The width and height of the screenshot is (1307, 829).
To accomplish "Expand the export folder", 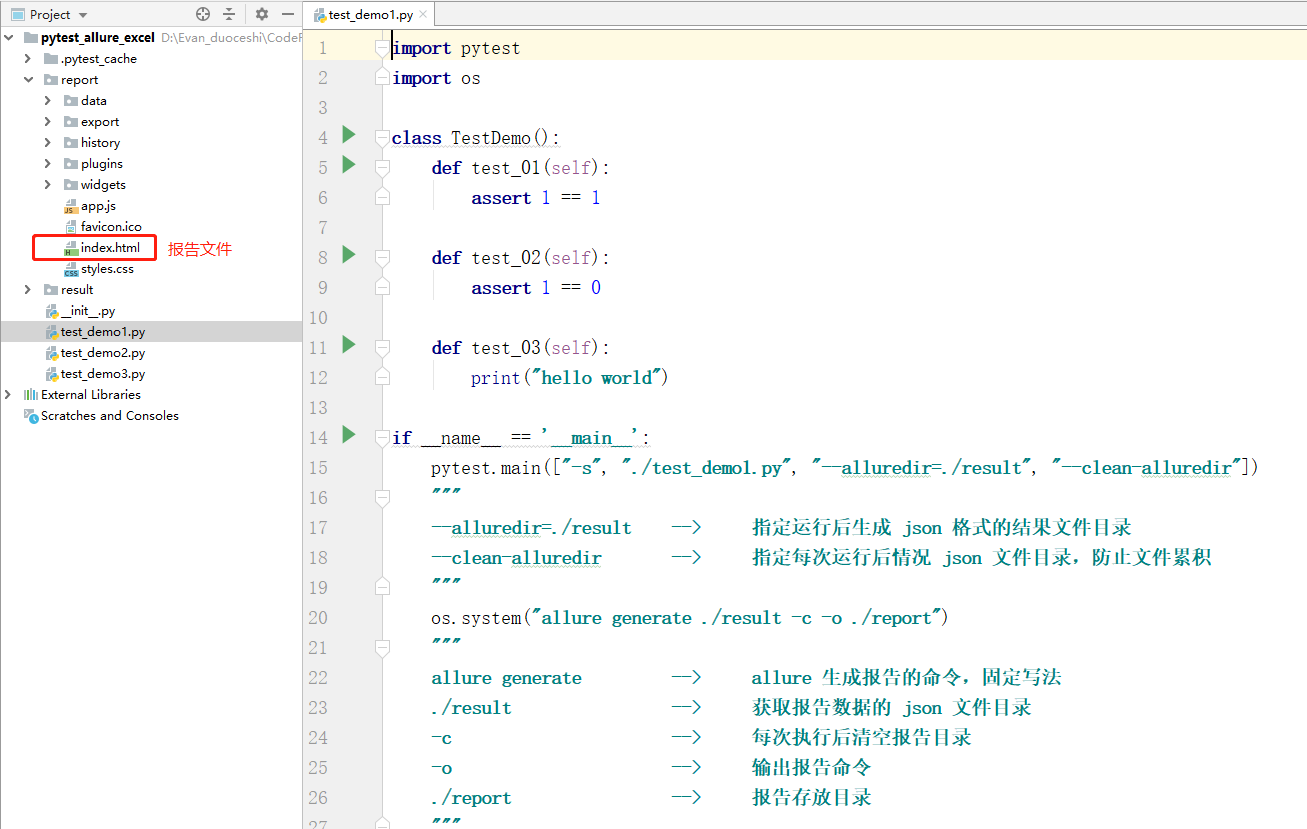I will pyautogui.click(x=48, y=122).
